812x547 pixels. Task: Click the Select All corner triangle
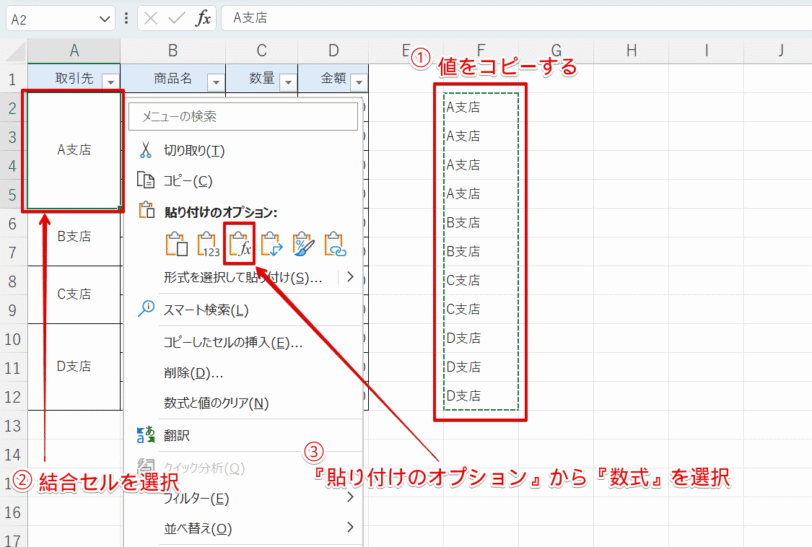click(16, 52)
